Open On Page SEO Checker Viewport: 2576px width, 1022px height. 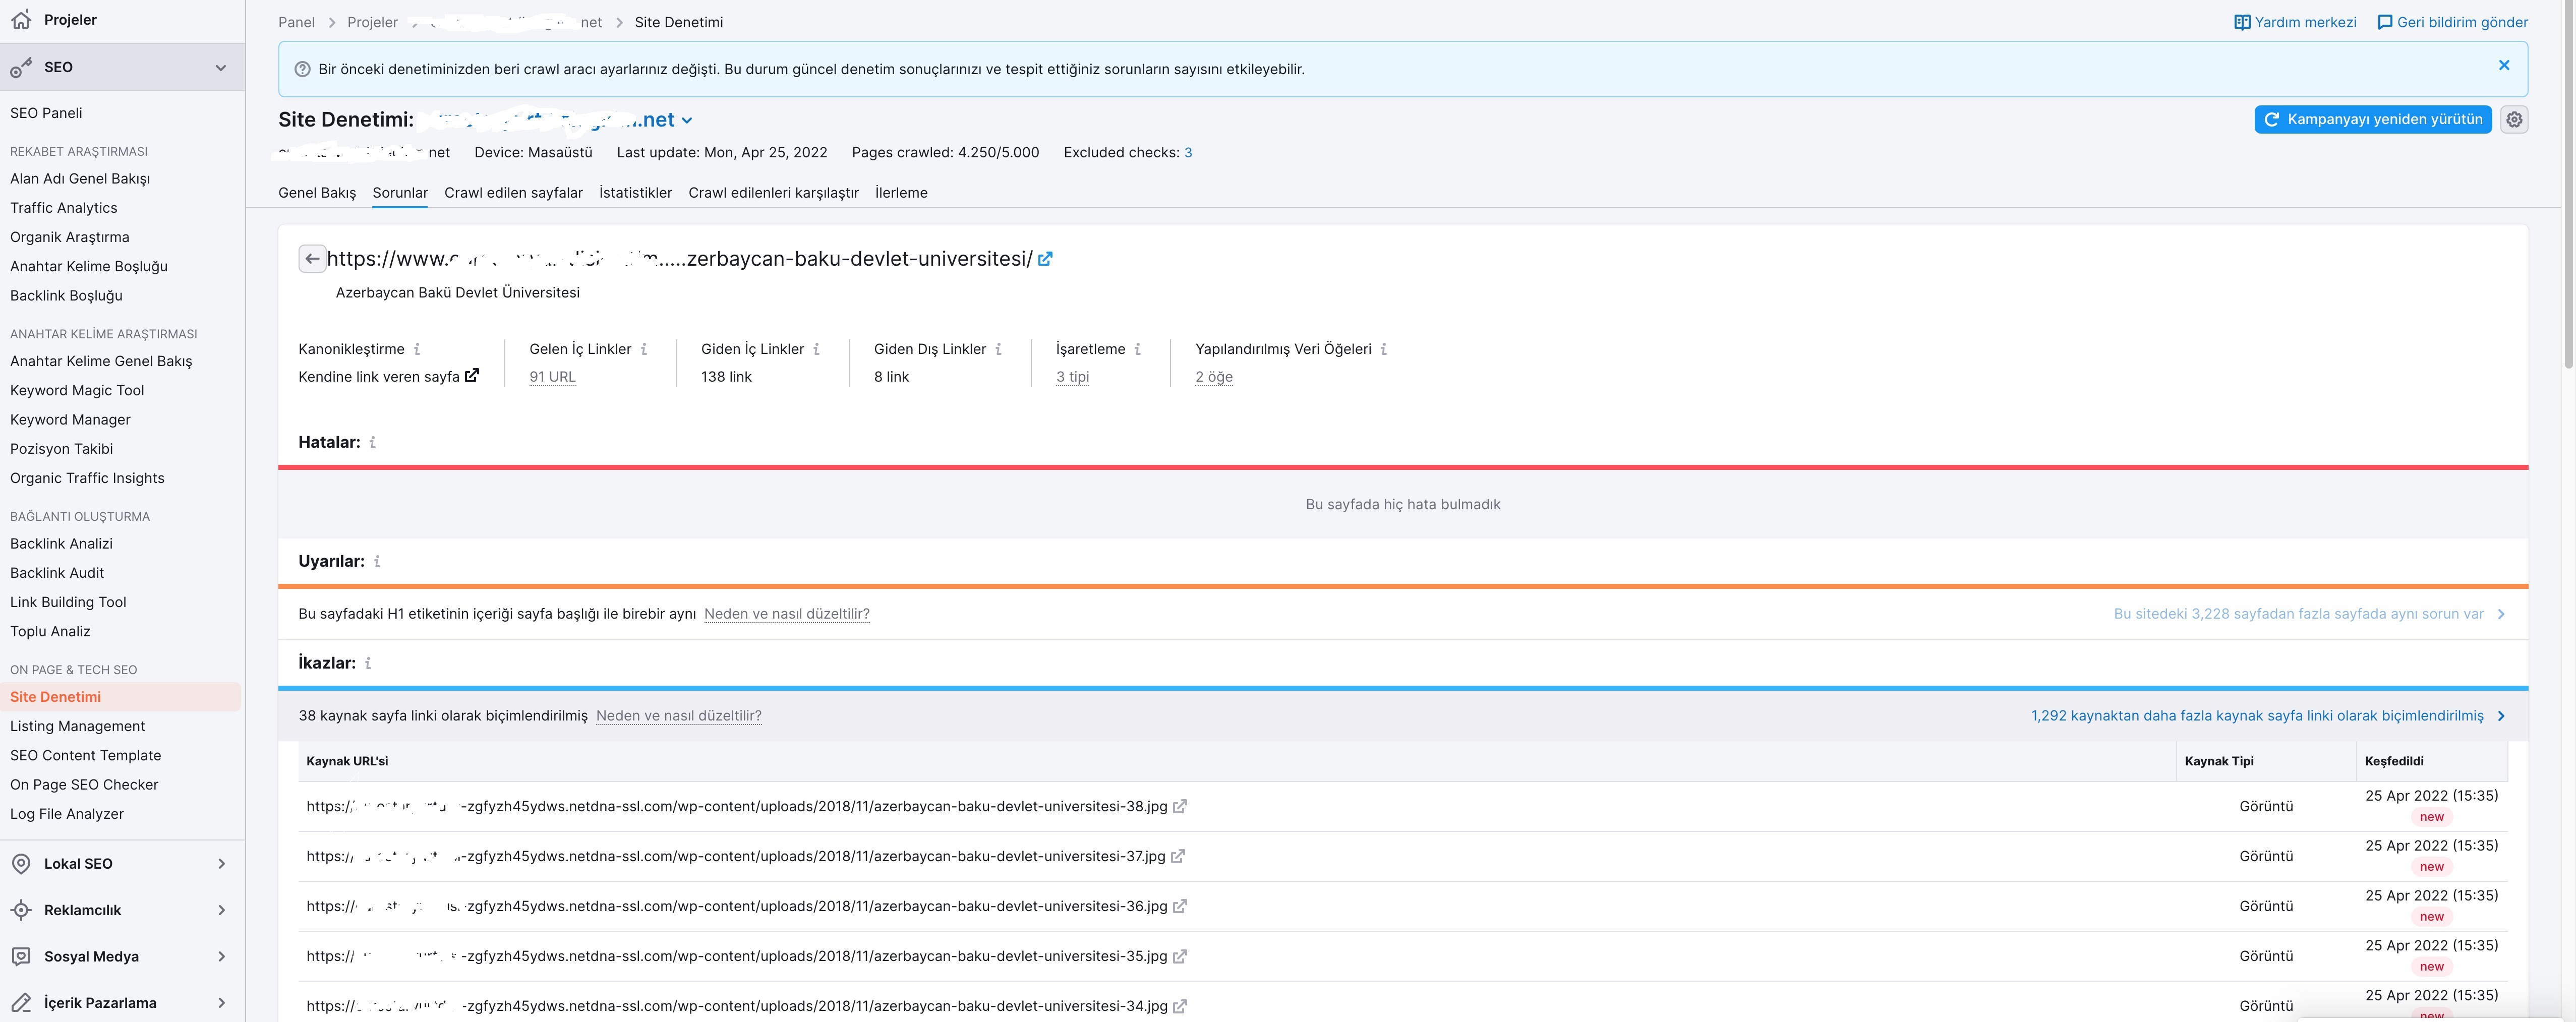pyautogui.click(x=84, y=785)
